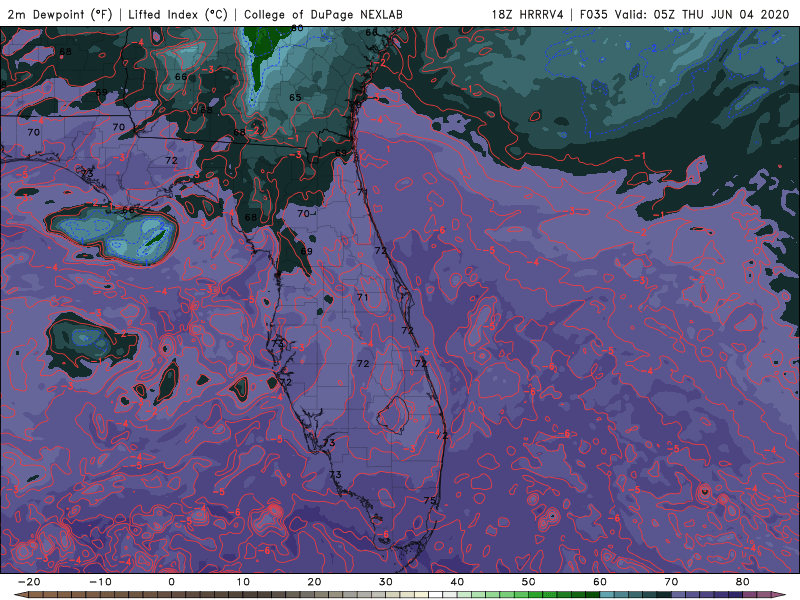800x600 pixels.
Task: Click the "F035 Valid: 05Z THU JUN 04 2020" text
Action: [x=685, y=14]
